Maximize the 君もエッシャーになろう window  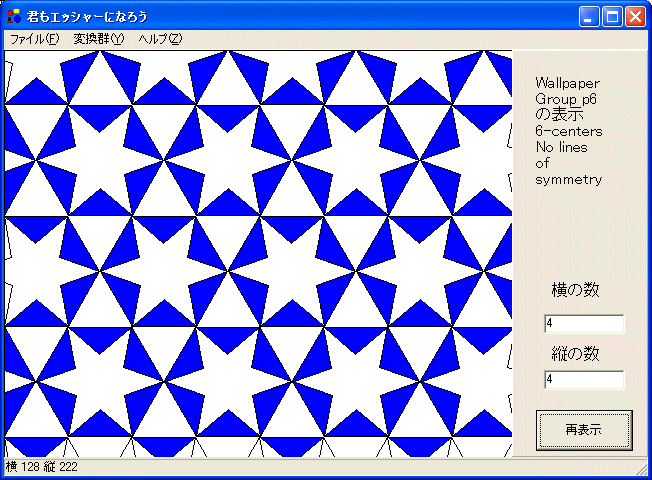coord(612,17)
